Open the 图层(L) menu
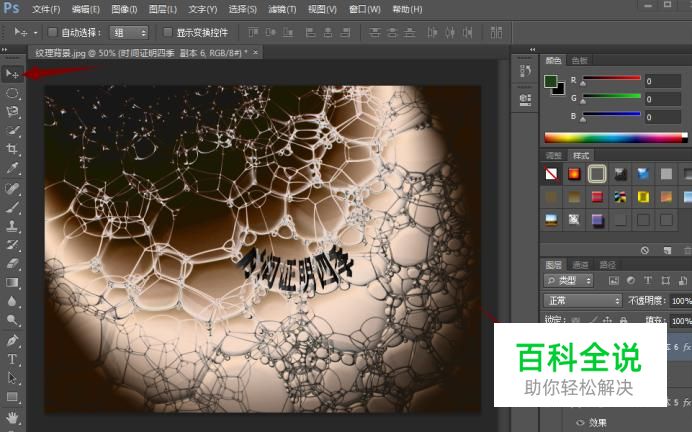The image size is (692, 432). [163, 9]
